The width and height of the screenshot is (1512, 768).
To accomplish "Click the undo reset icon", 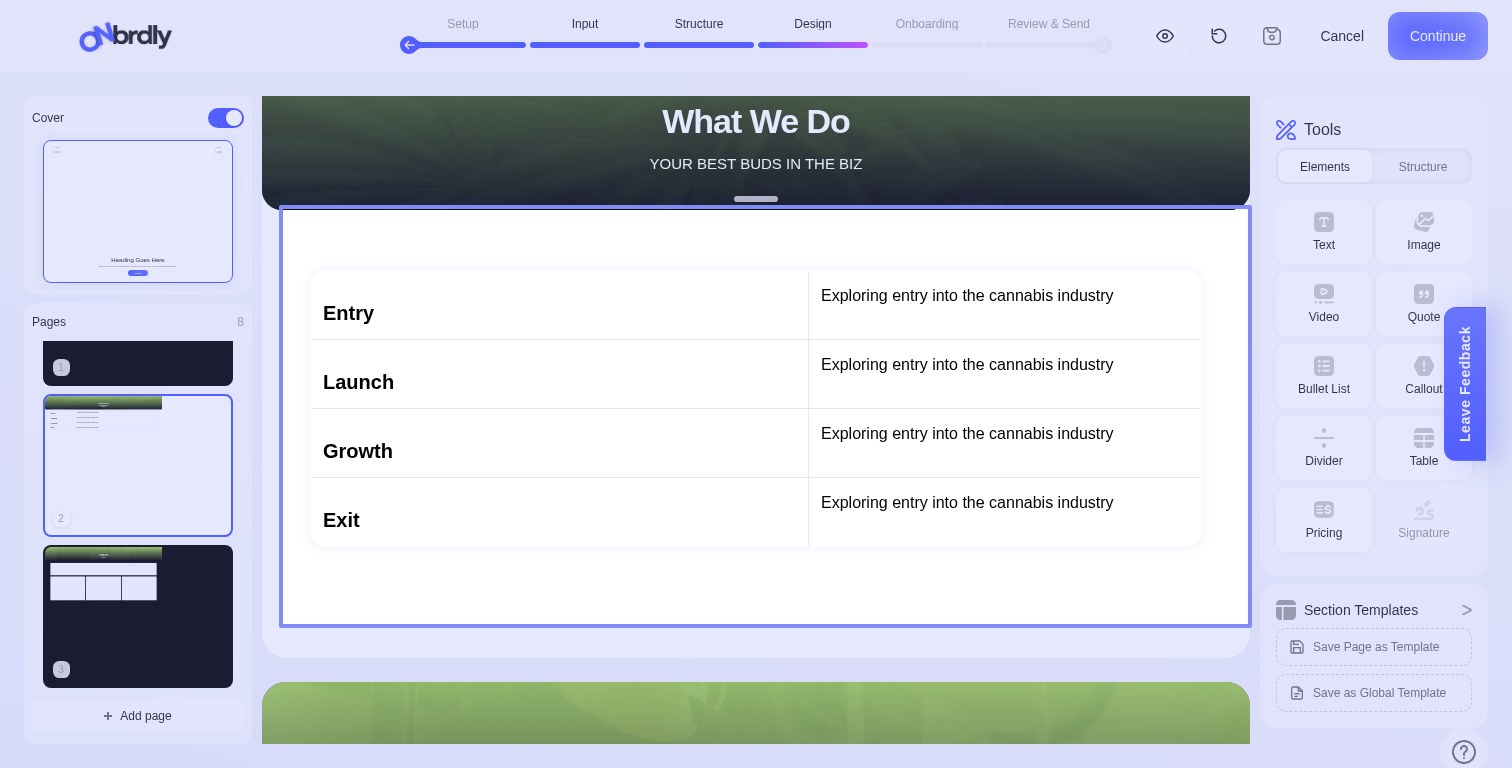I will click(x=1219, y=36).
